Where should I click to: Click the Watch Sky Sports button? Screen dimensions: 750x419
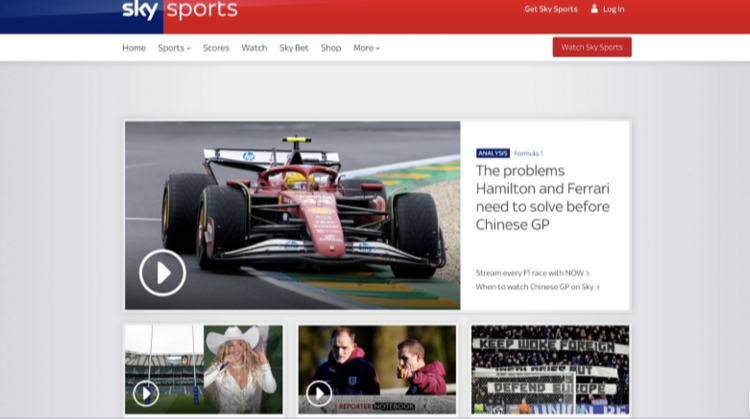coord(592,47)
